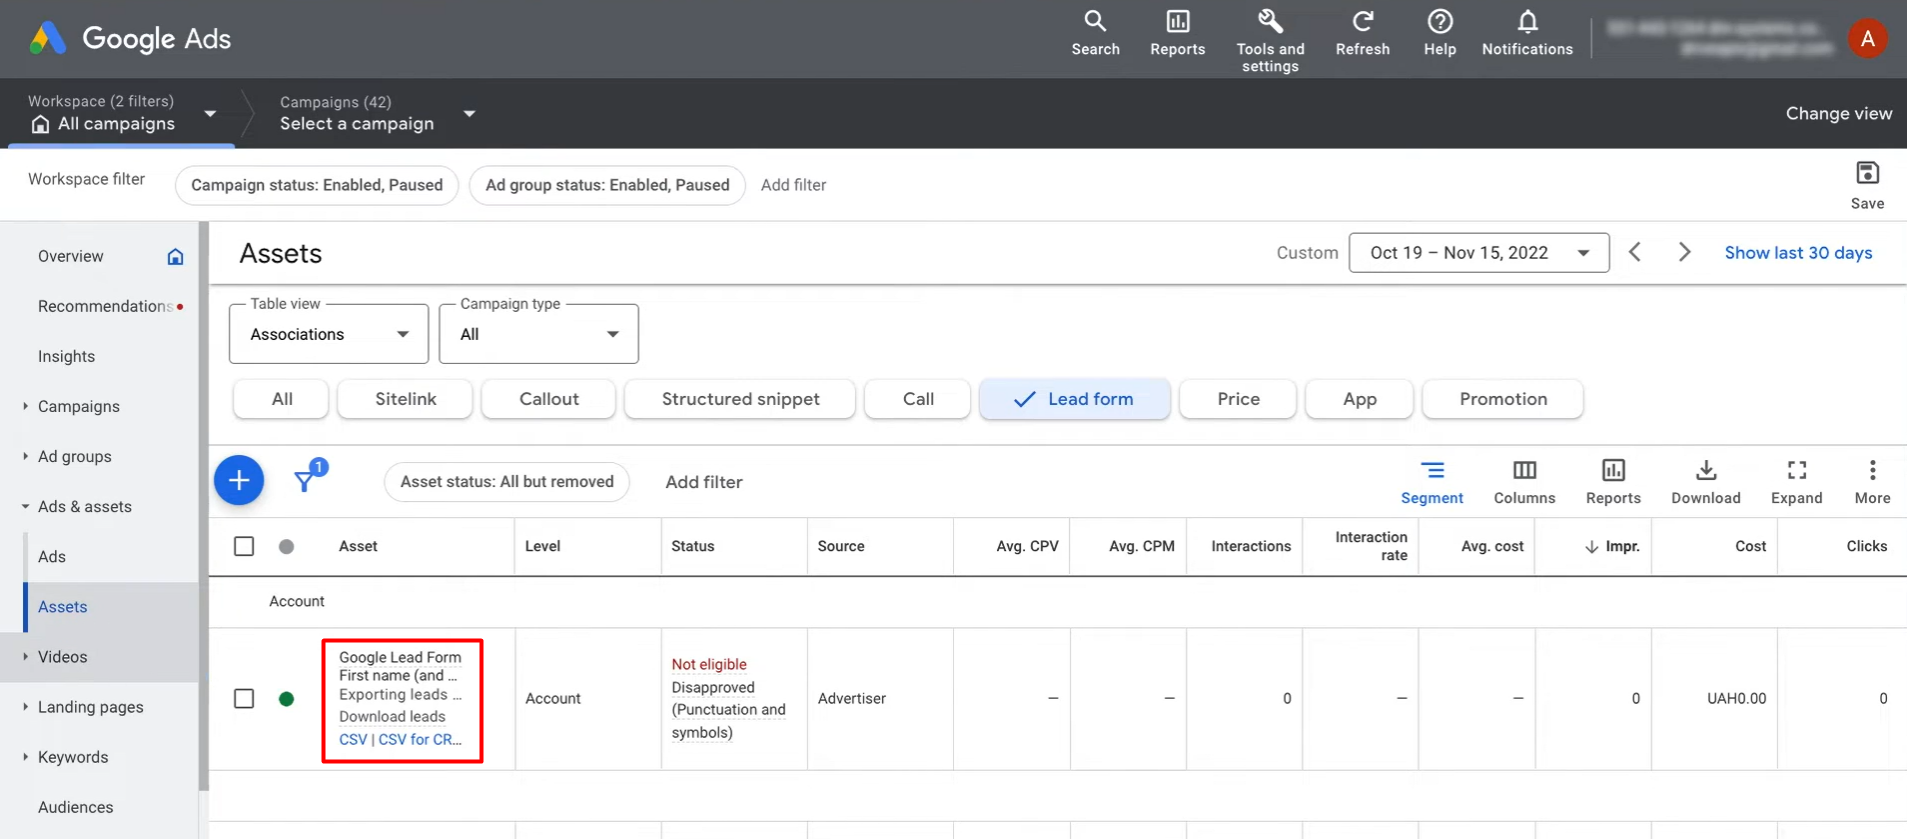
Task: Click the blue plus add asset button
Action: pos(239,481)
